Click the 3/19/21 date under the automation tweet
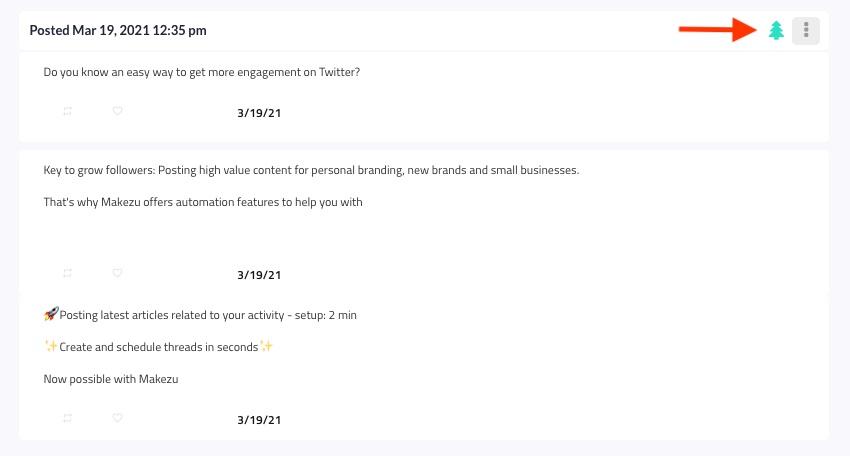This screenshot has height=456, width=850. [x=259, y=275]
